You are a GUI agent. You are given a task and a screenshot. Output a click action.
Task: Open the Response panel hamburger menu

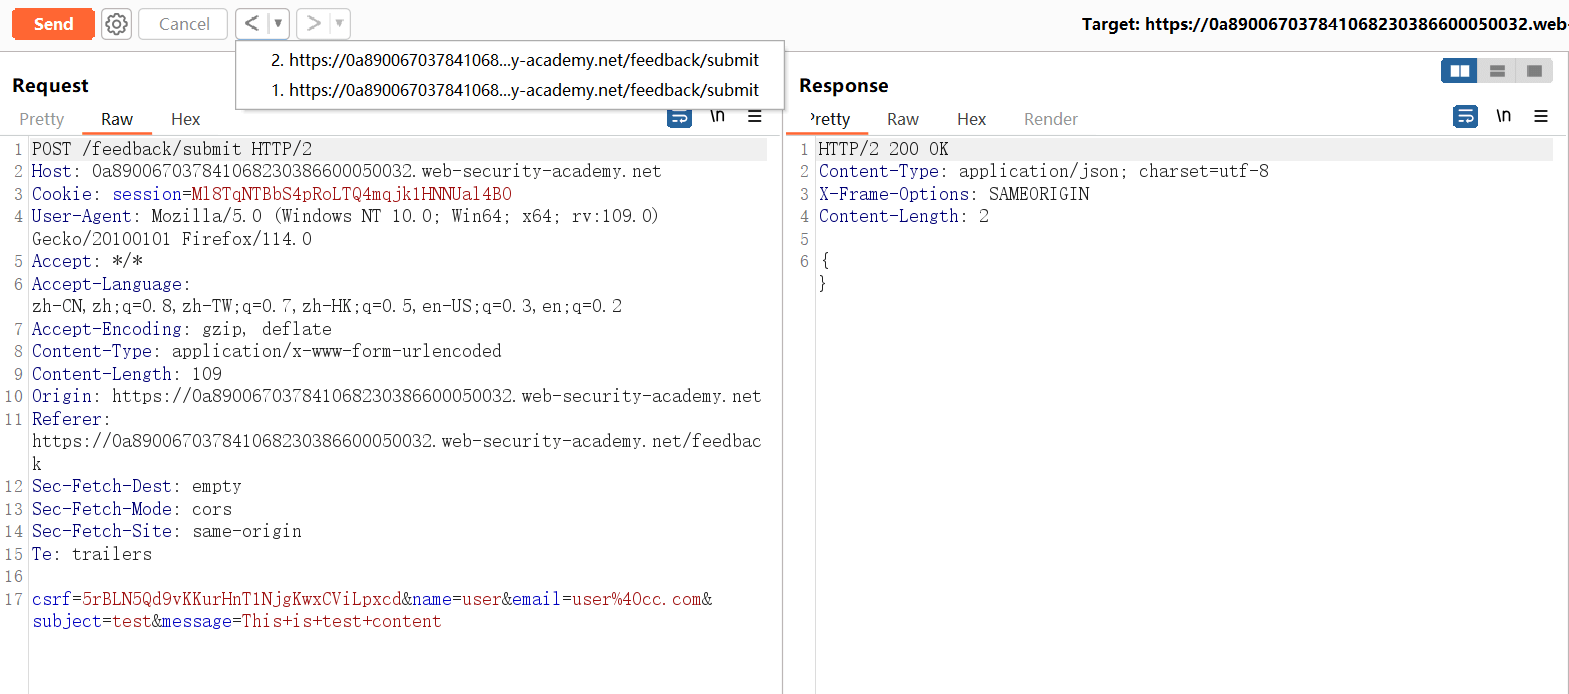click(1541, 117)
